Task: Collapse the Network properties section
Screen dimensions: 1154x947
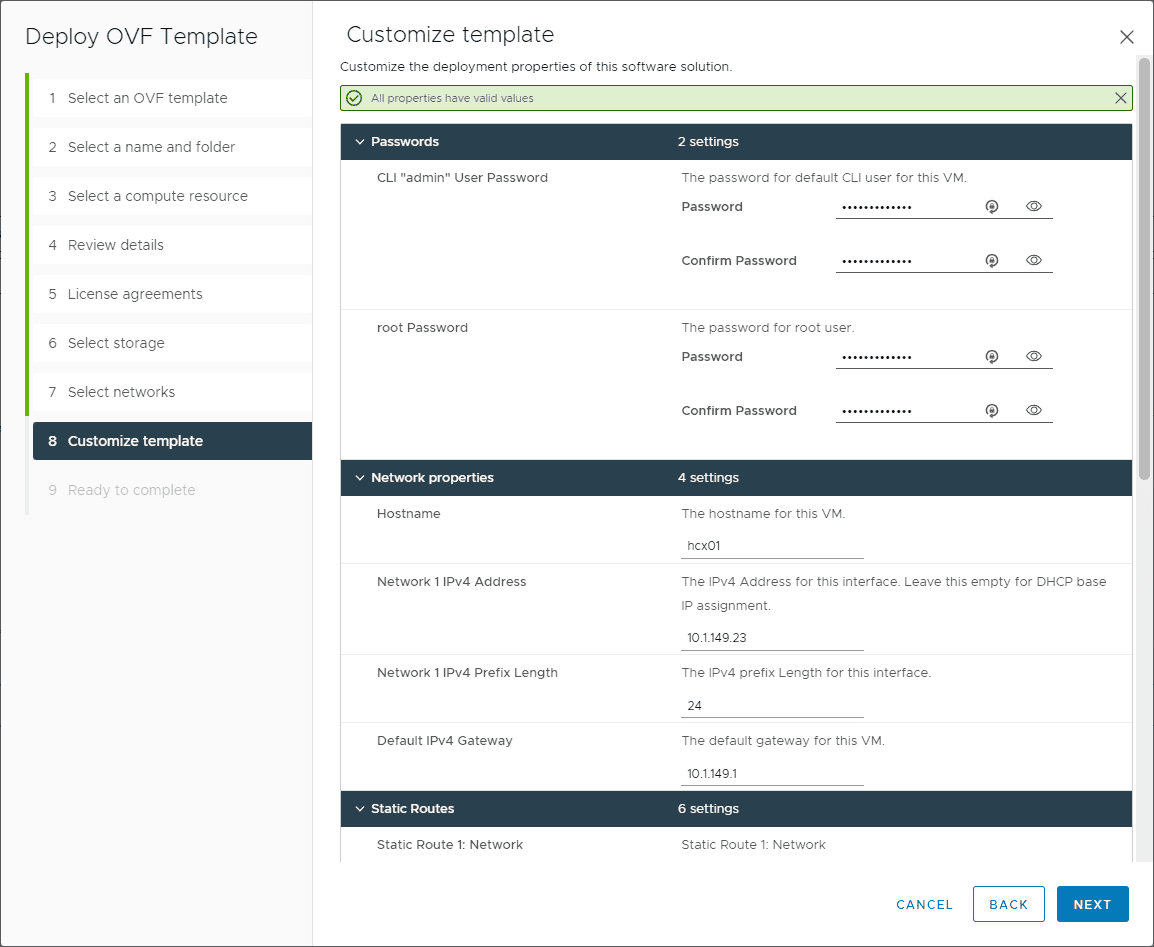Action: (x=360, y=478)
